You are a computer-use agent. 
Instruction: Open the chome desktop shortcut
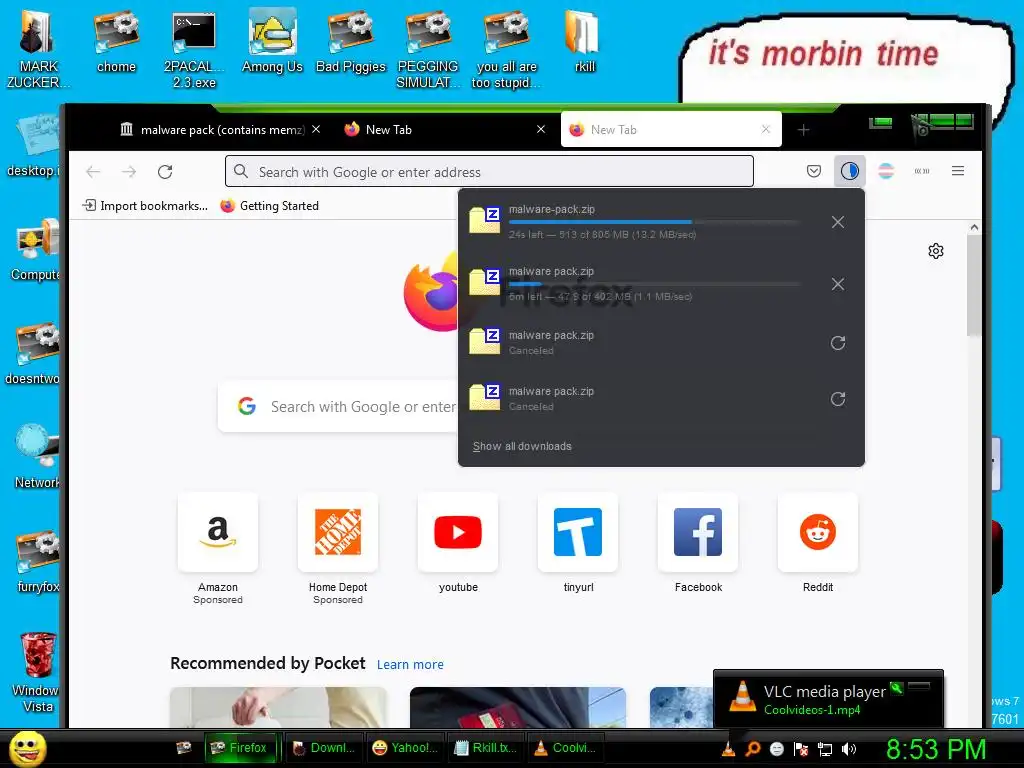(x=116, y=43)
